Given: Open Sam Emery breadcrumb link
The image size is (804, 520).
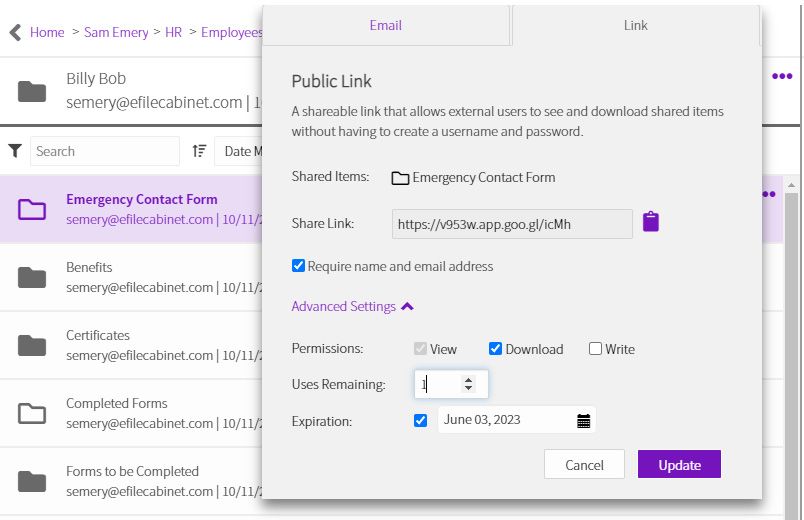Looking at the screenshot, I should (116, 32).
